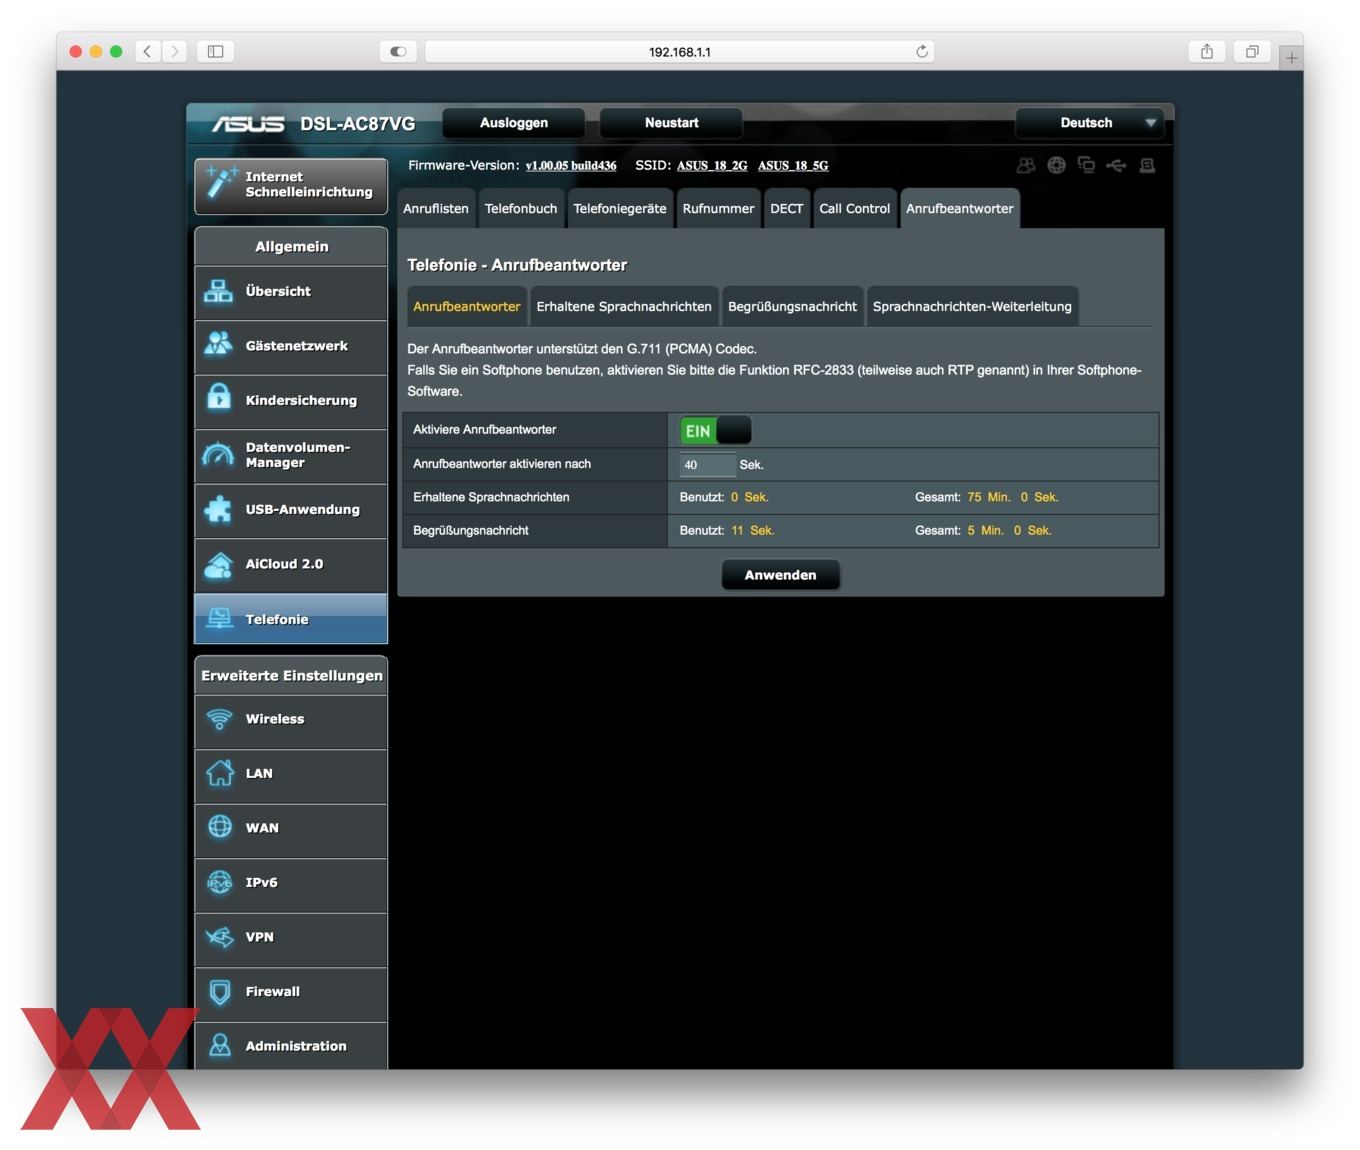This screenshot has width=1360, height=1150.
Task: Open Erhaltene Sprachnachrichten sub-tab
Action: 624,306
